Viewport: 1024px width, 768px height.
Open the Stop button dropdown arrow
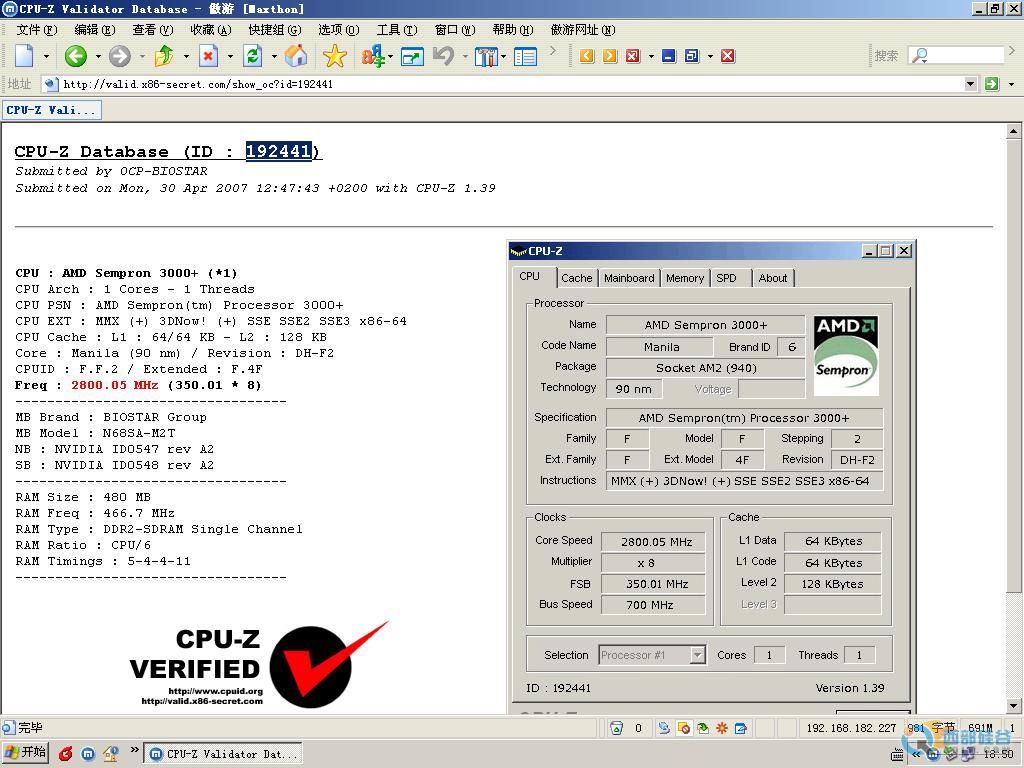tap(230, 57)
